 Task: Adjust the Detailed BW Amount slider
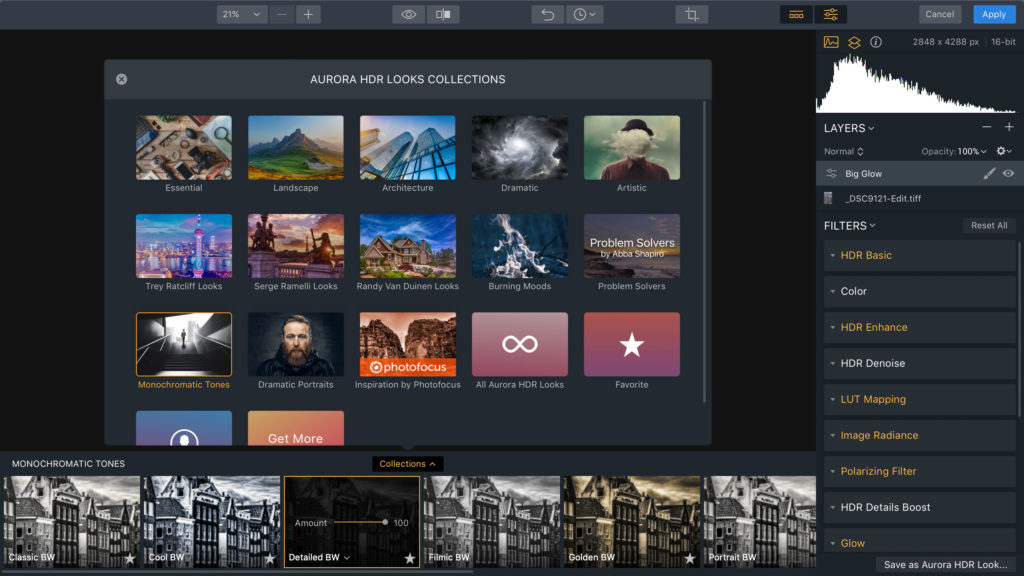tap(360, 522)
